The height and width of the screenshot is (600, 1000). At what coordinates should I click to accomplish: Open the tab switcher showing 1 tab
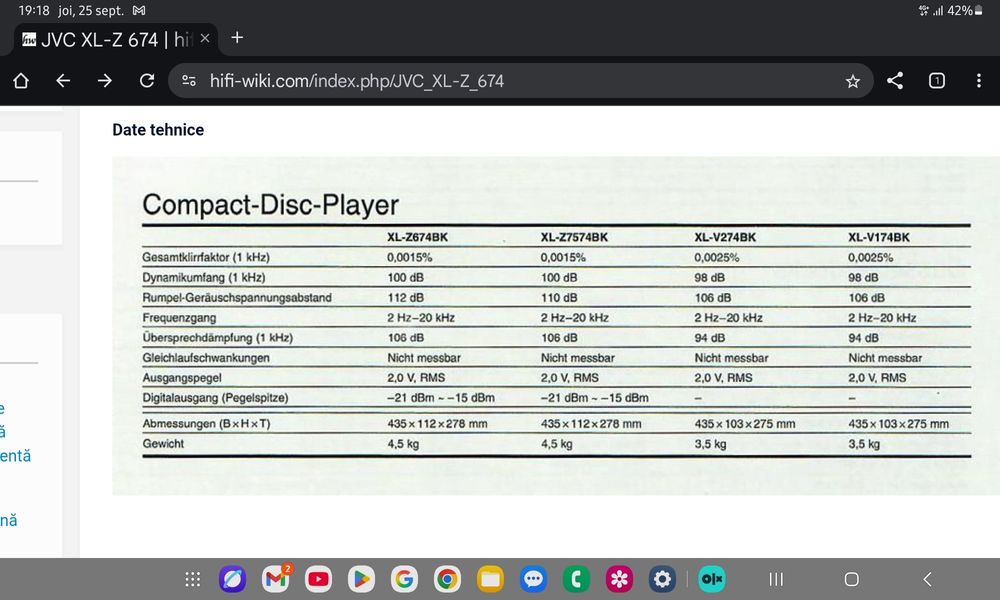[937, 81]
